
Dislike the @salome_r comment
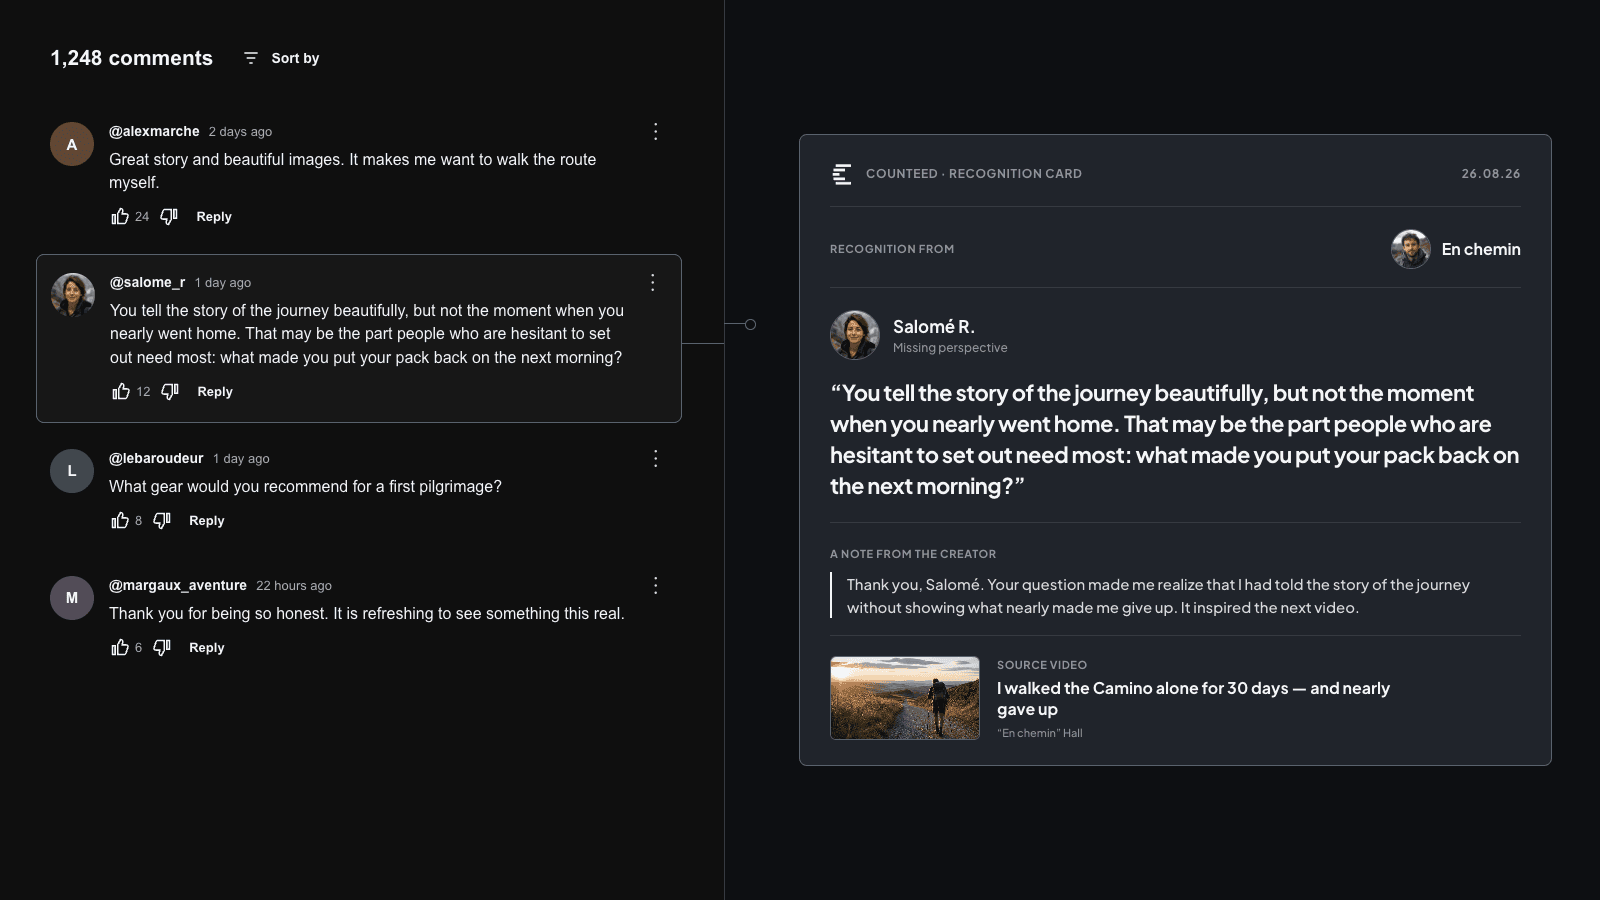pos(170,391)
